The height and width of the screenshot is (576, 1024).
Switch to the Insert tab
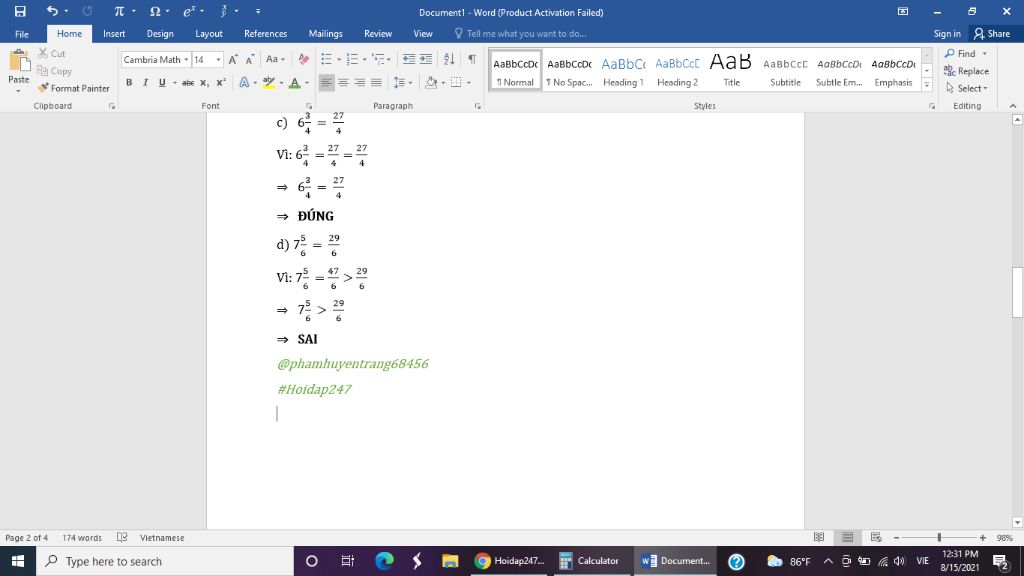point(114,33)
